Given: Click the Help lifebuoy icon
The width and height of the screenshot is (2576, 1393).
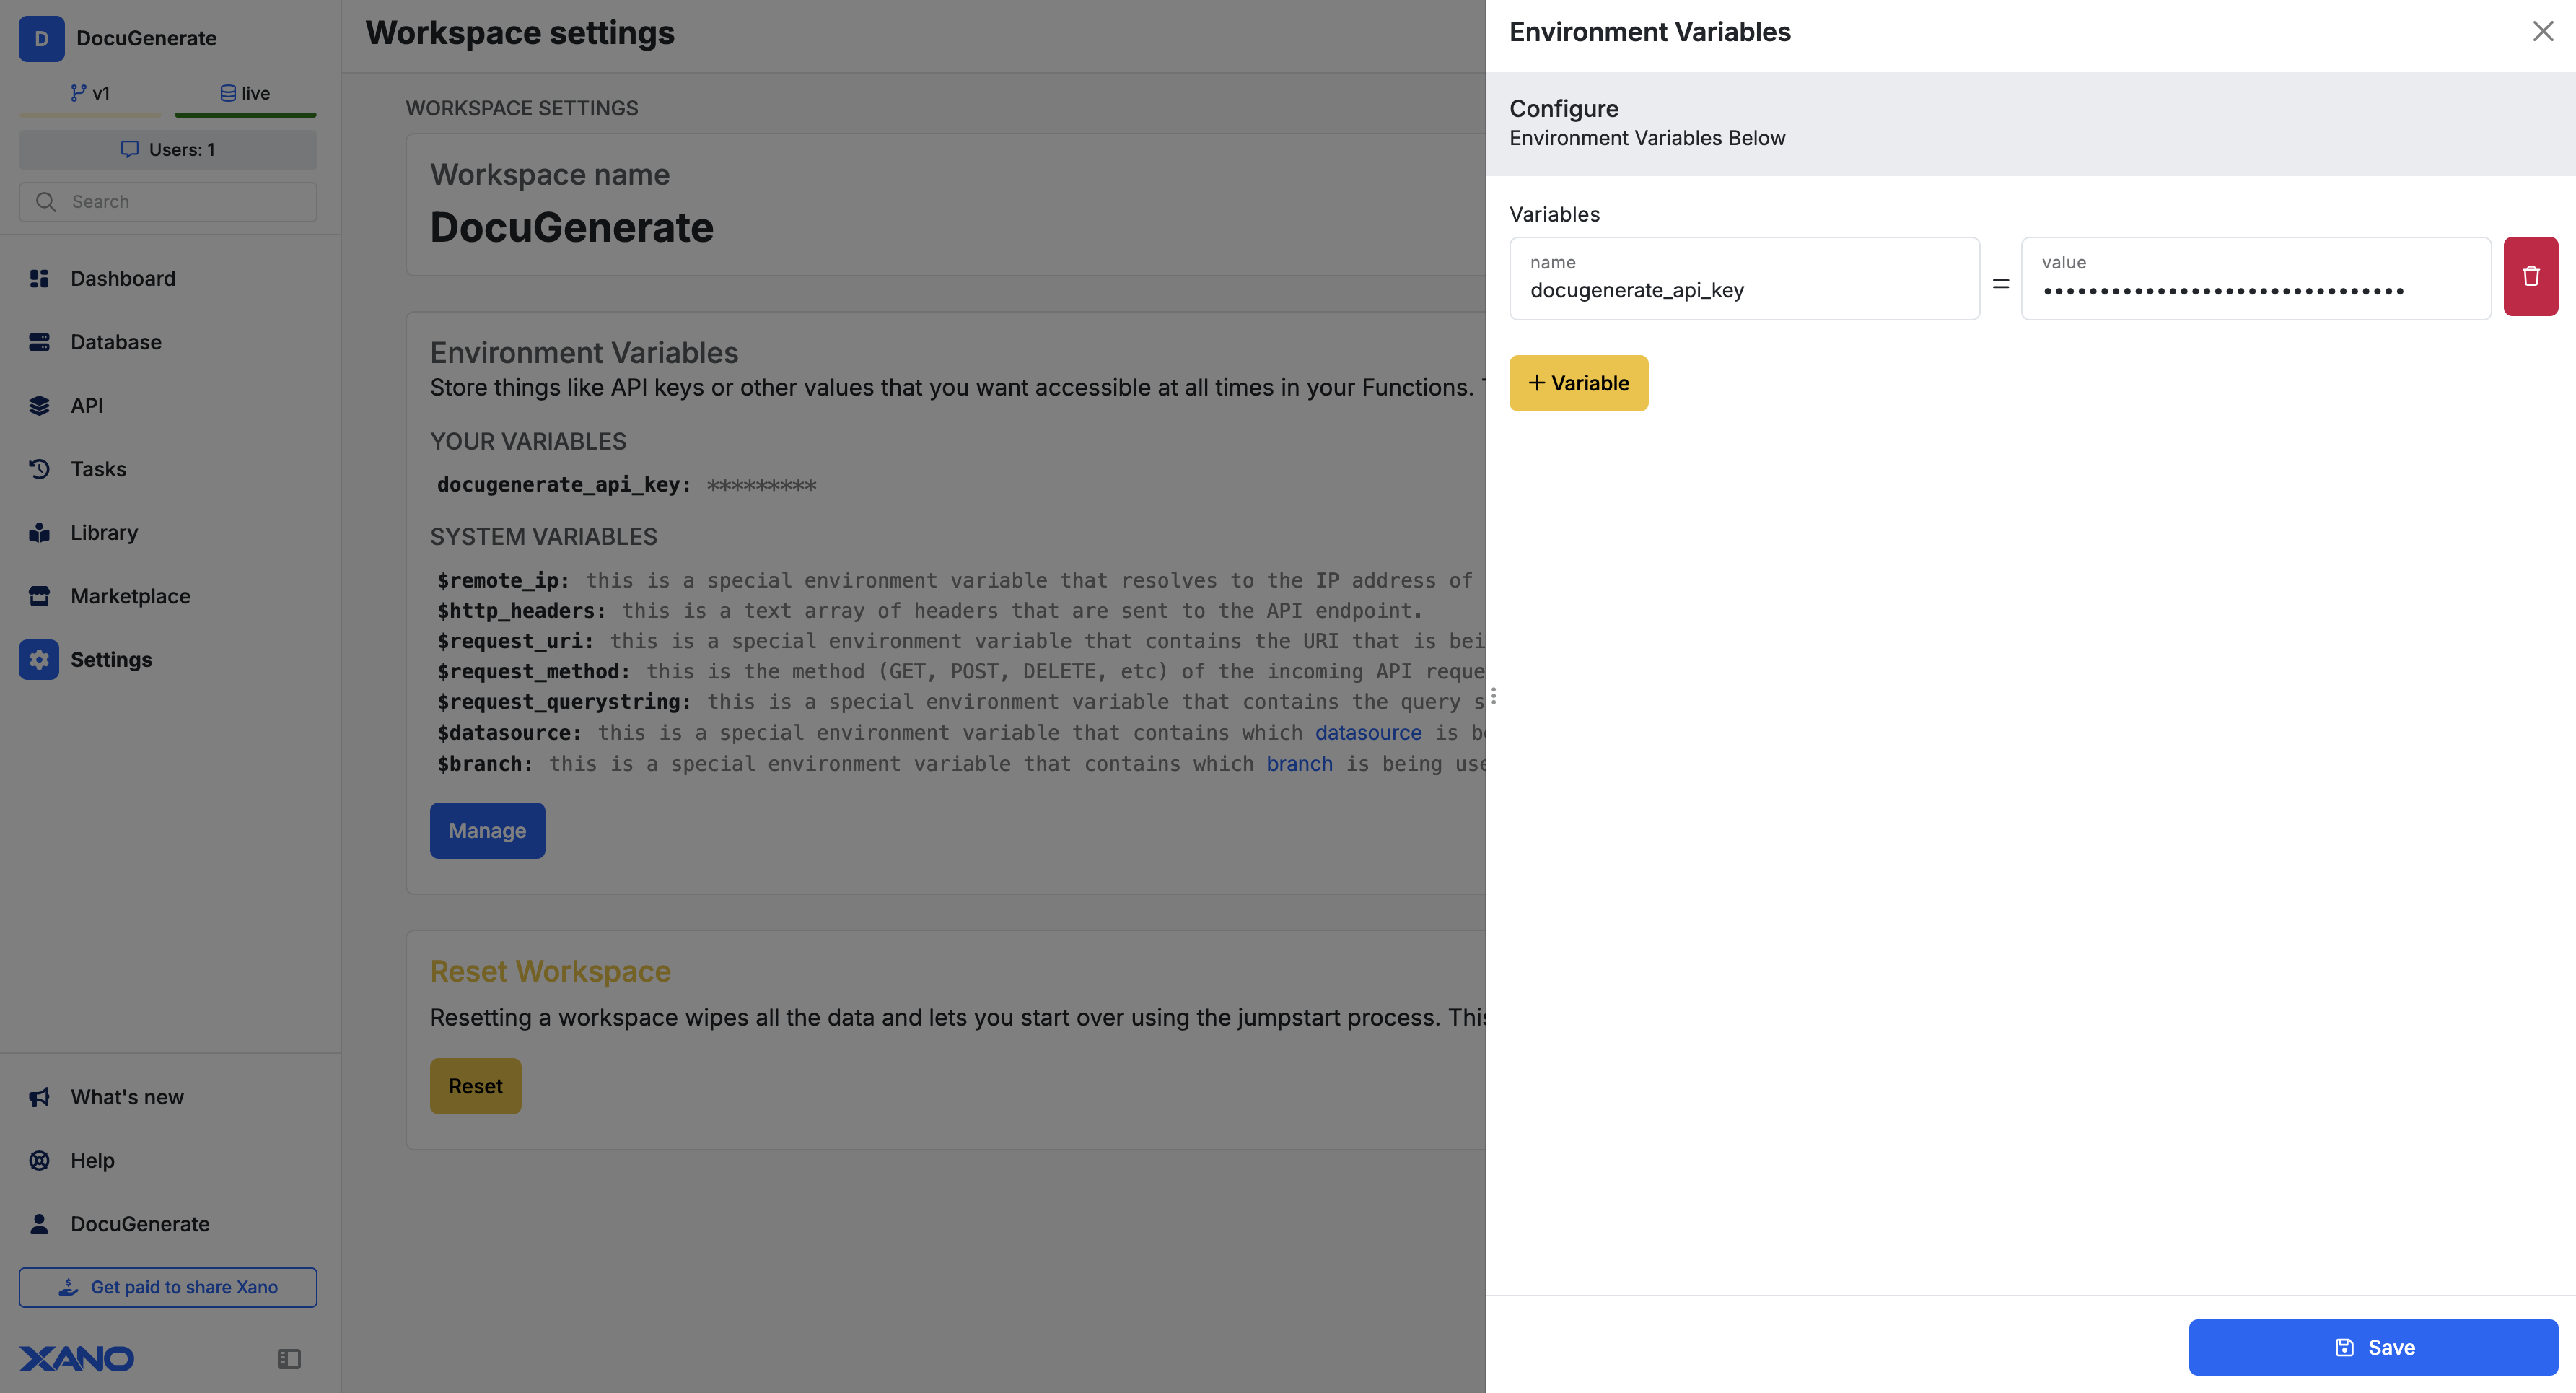Looking at the screenshot, I should click(39, 1160).
